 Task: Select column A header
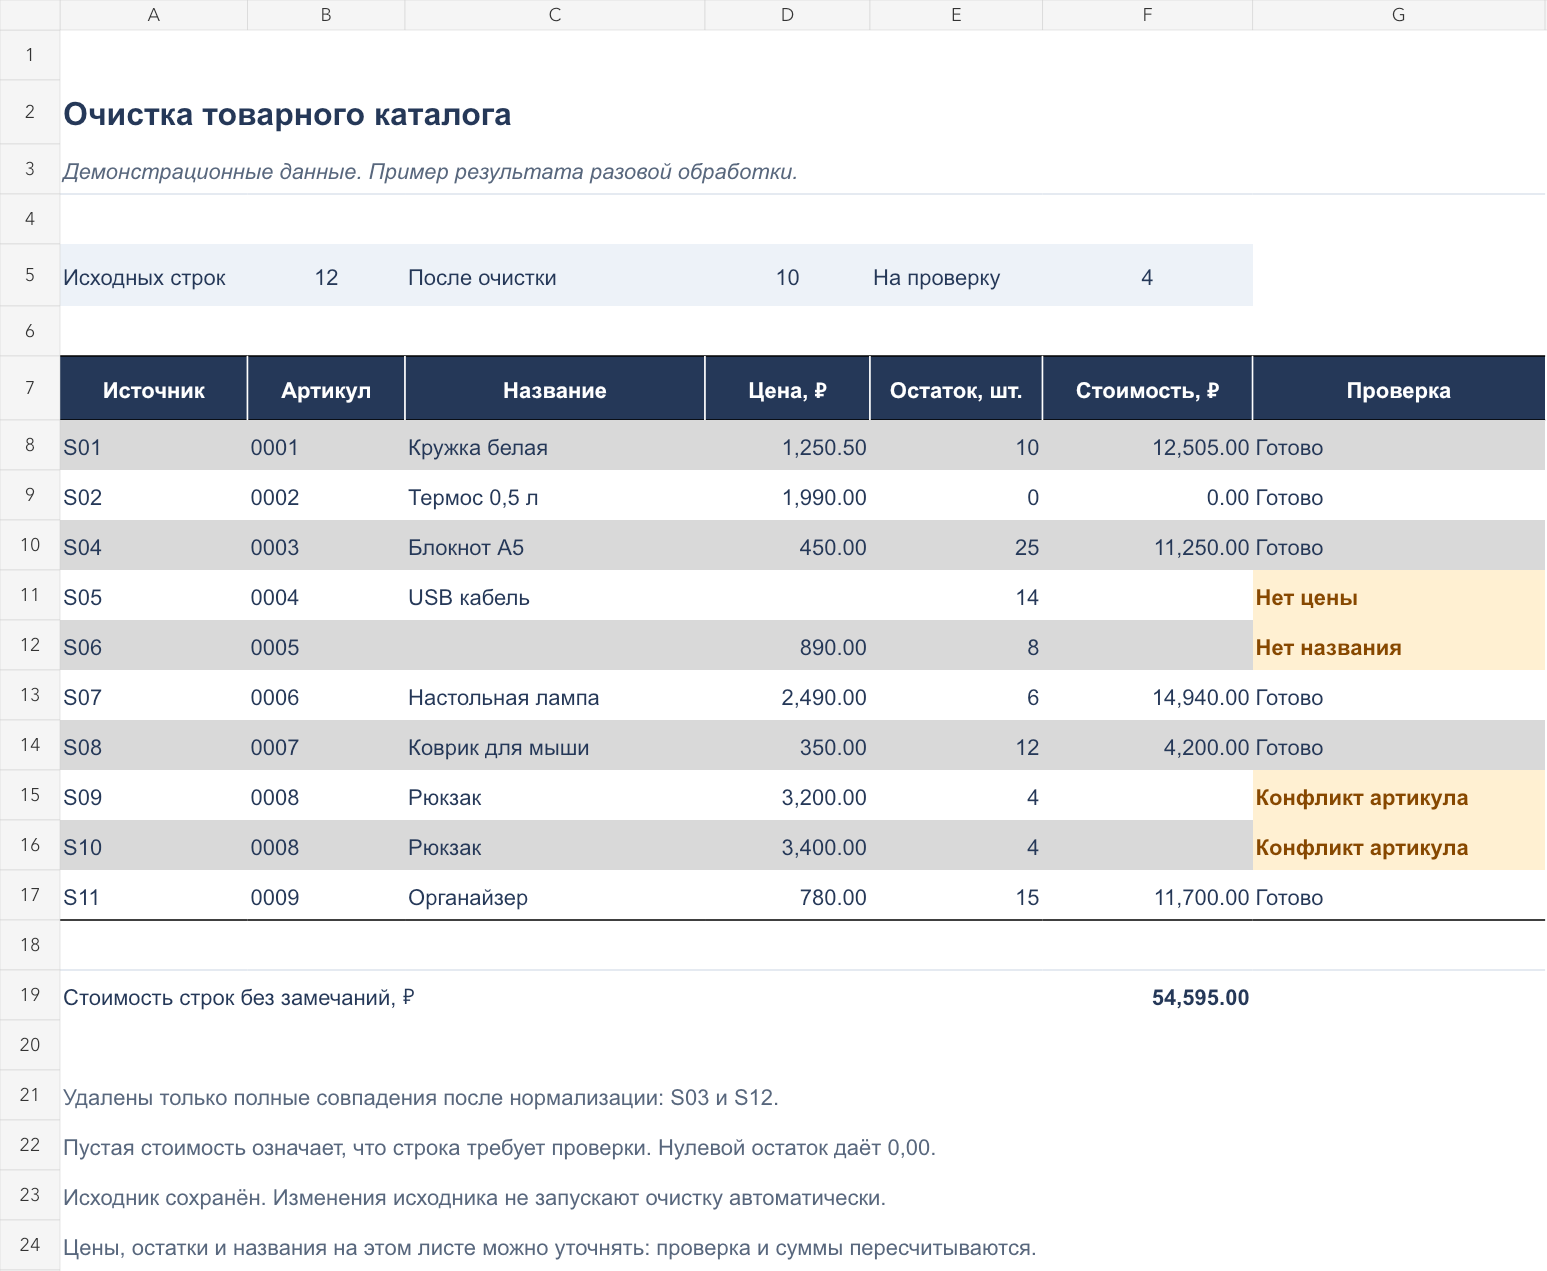(153, 14)
